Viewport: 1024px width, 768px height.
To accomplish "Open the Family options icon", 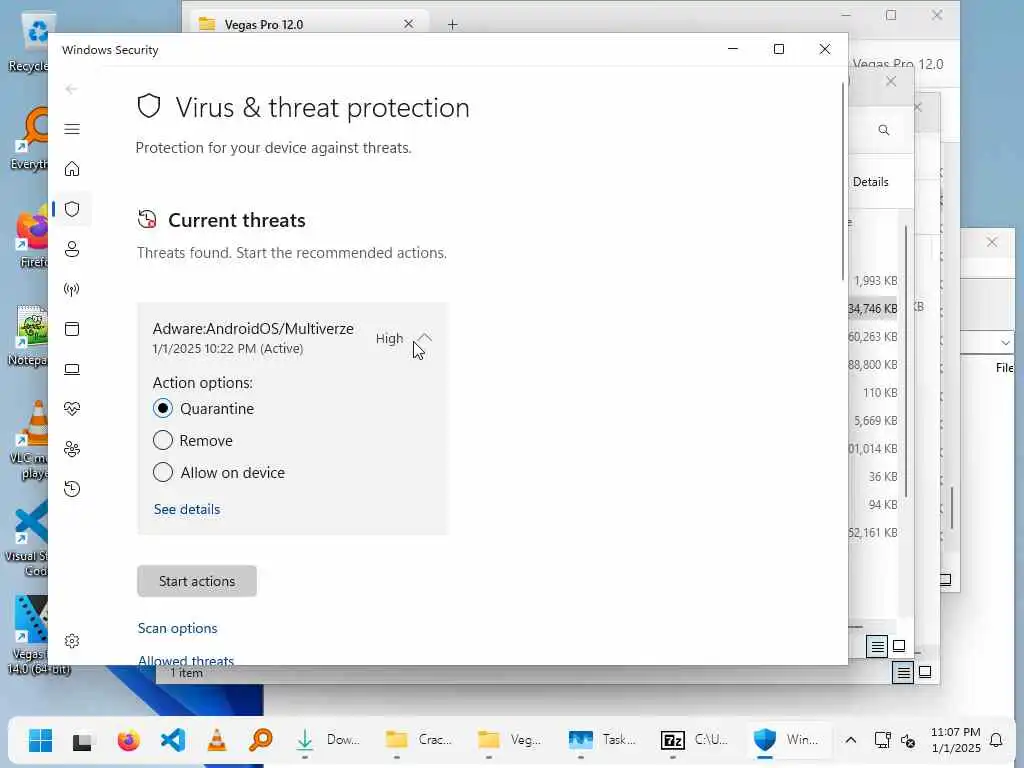I will 72,449.
